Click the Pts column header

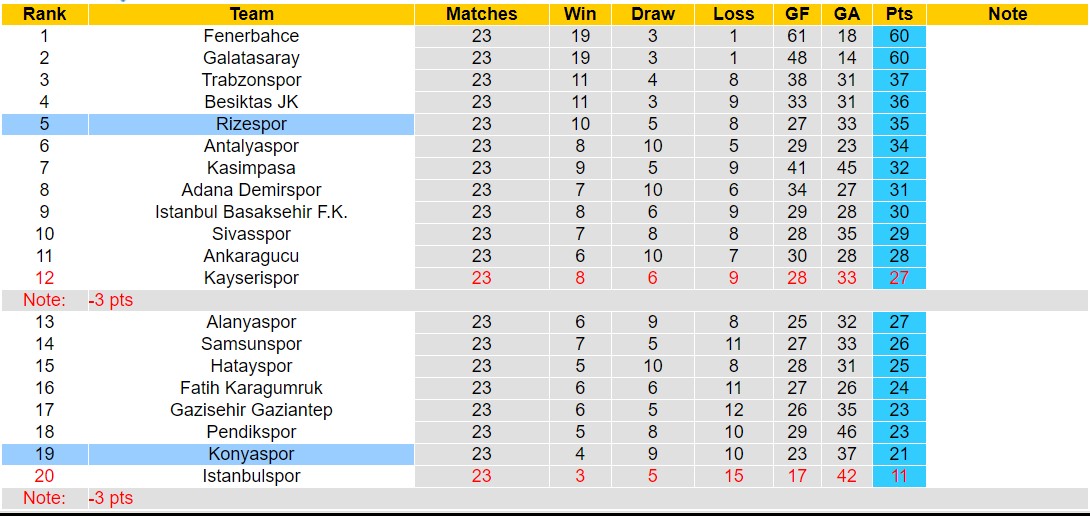(898, 14)
